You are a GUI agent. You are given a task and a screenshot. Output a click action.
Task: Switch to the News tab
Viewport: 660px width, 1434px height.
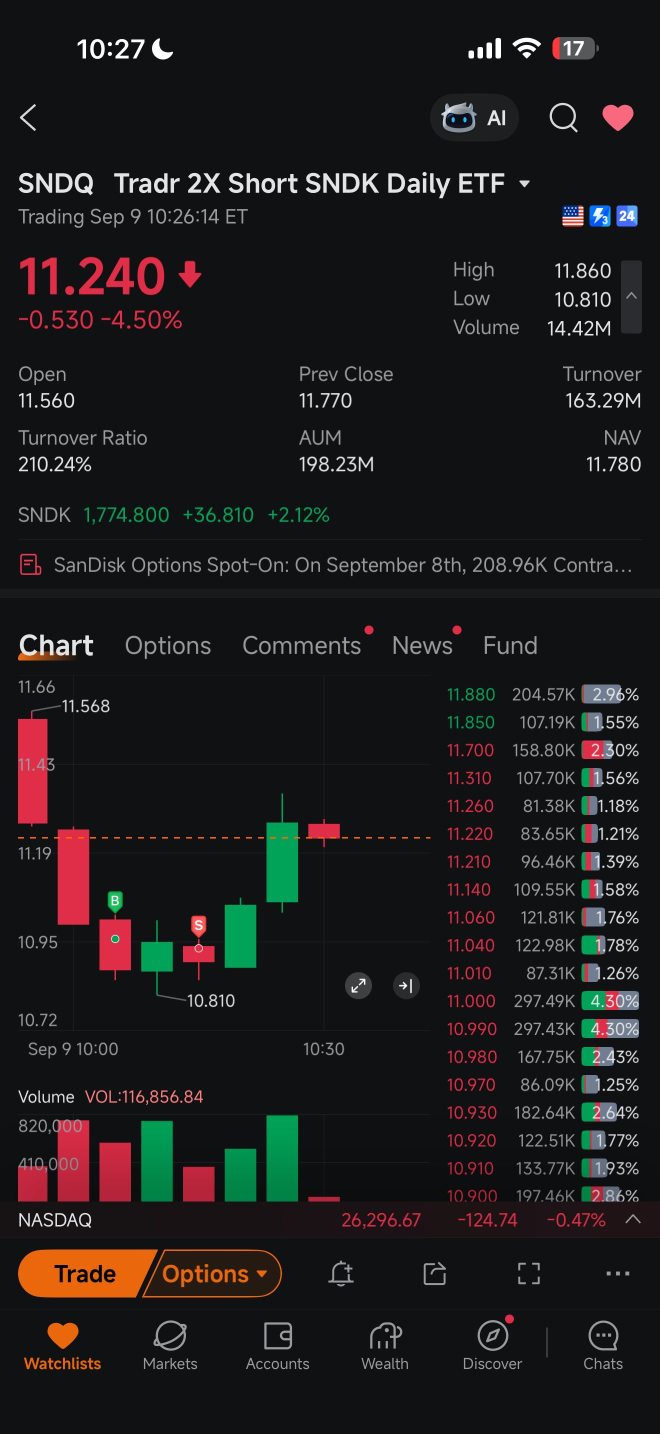[422, 646]
